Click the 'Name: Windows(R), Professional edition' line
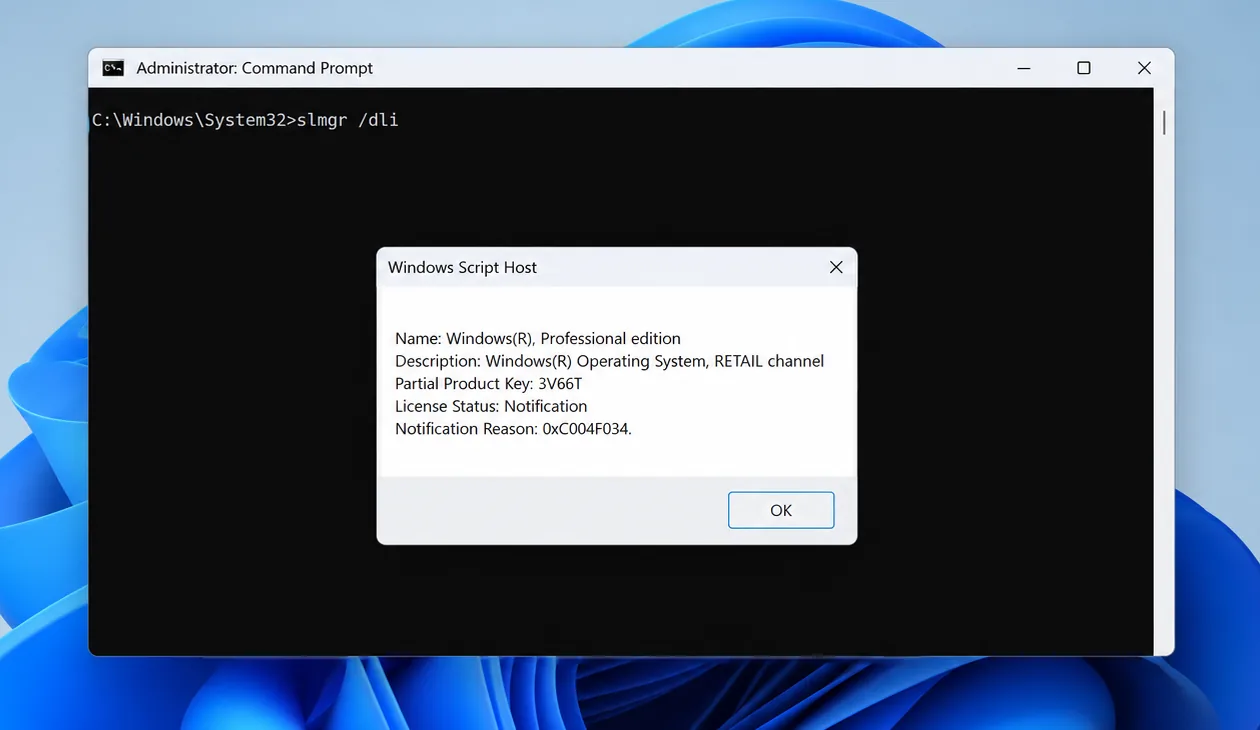 [x=538, y=338]
